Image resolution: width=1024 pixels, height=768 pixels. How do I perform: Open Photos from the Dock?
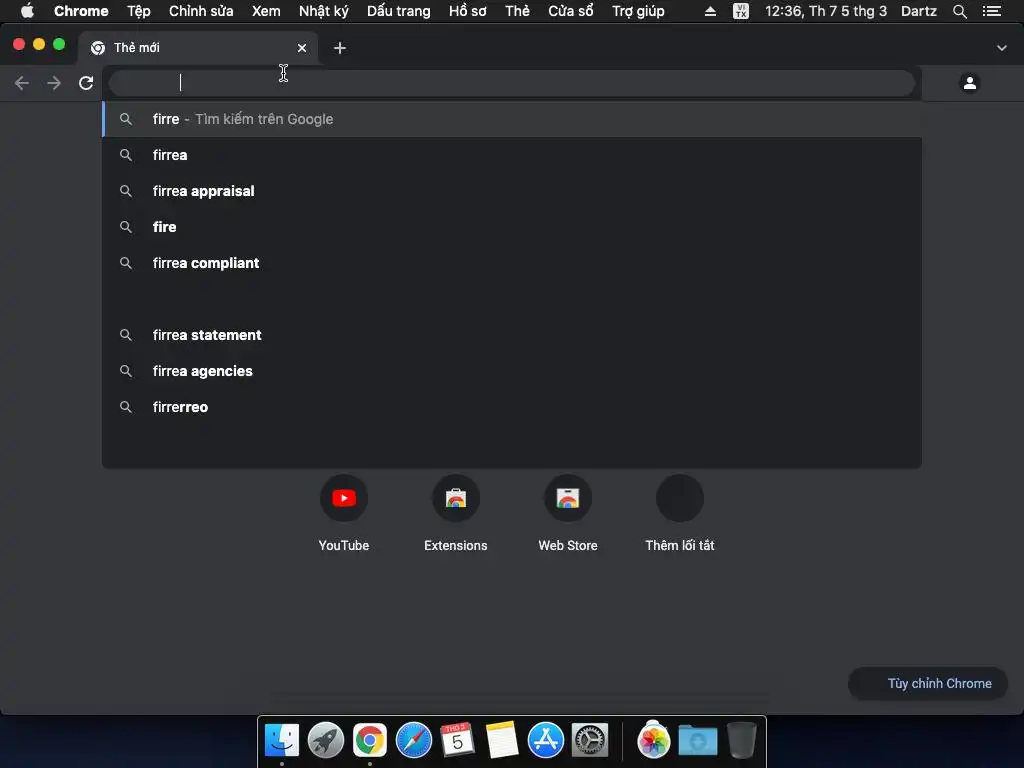[x=654, y=740]
